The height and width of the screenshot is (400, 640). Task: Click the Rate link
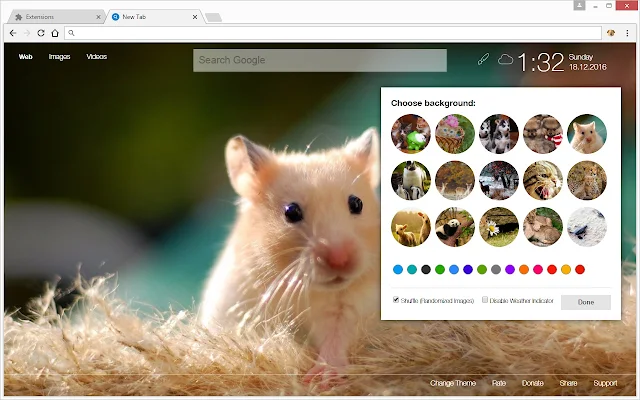click(499, 383)
